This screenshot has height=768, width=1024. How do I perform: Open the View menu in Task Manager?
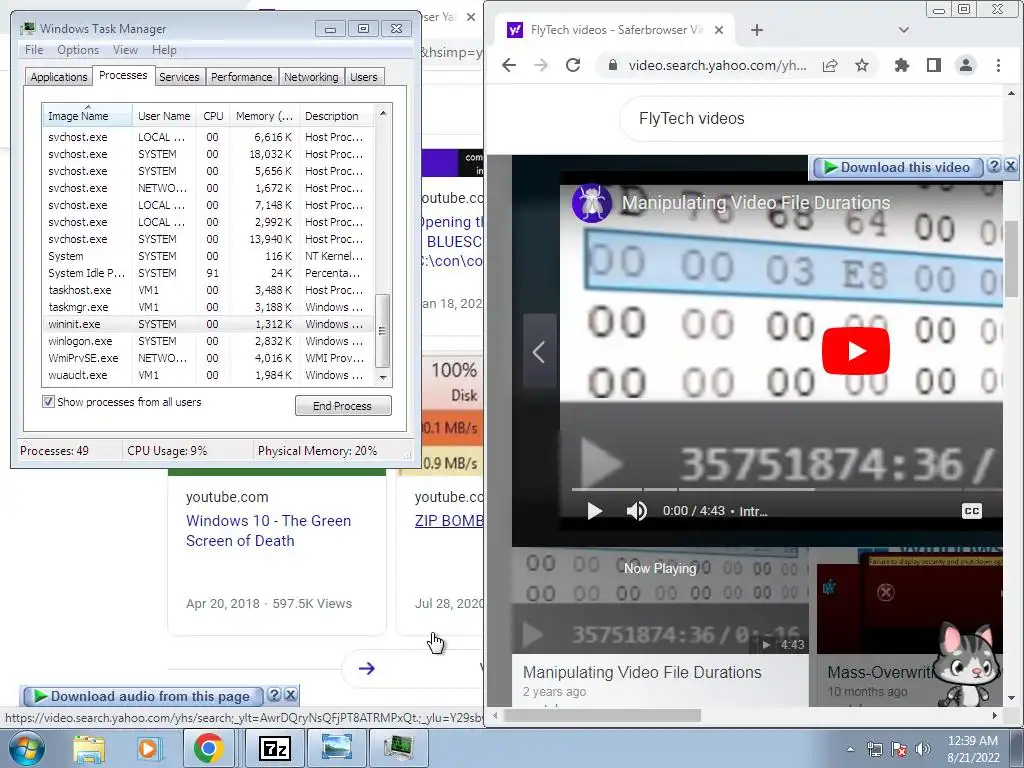(x=125, y=50)
